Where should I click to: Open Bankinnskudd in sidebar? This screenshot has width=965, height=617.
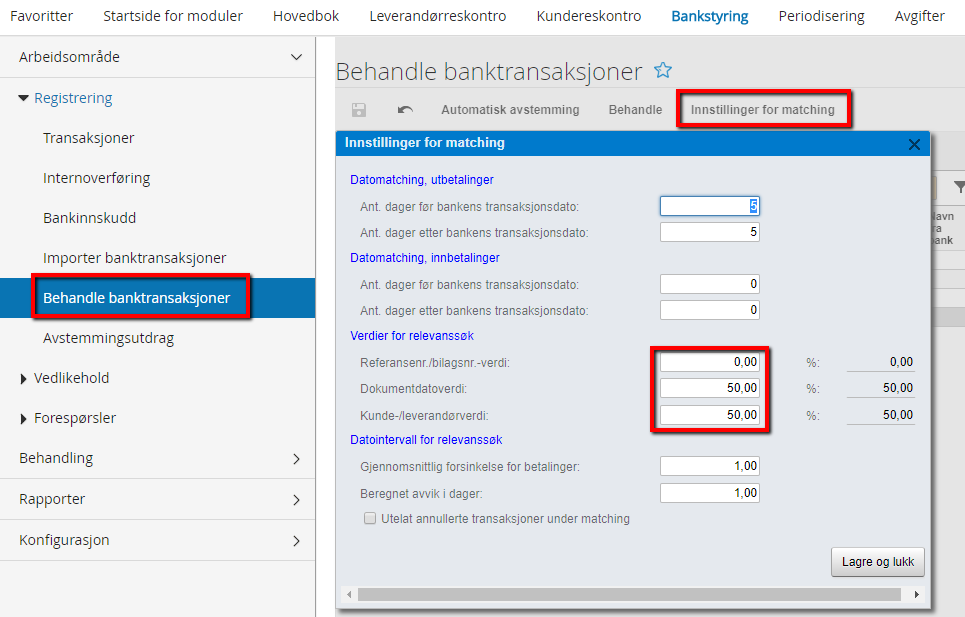(89, 218)
